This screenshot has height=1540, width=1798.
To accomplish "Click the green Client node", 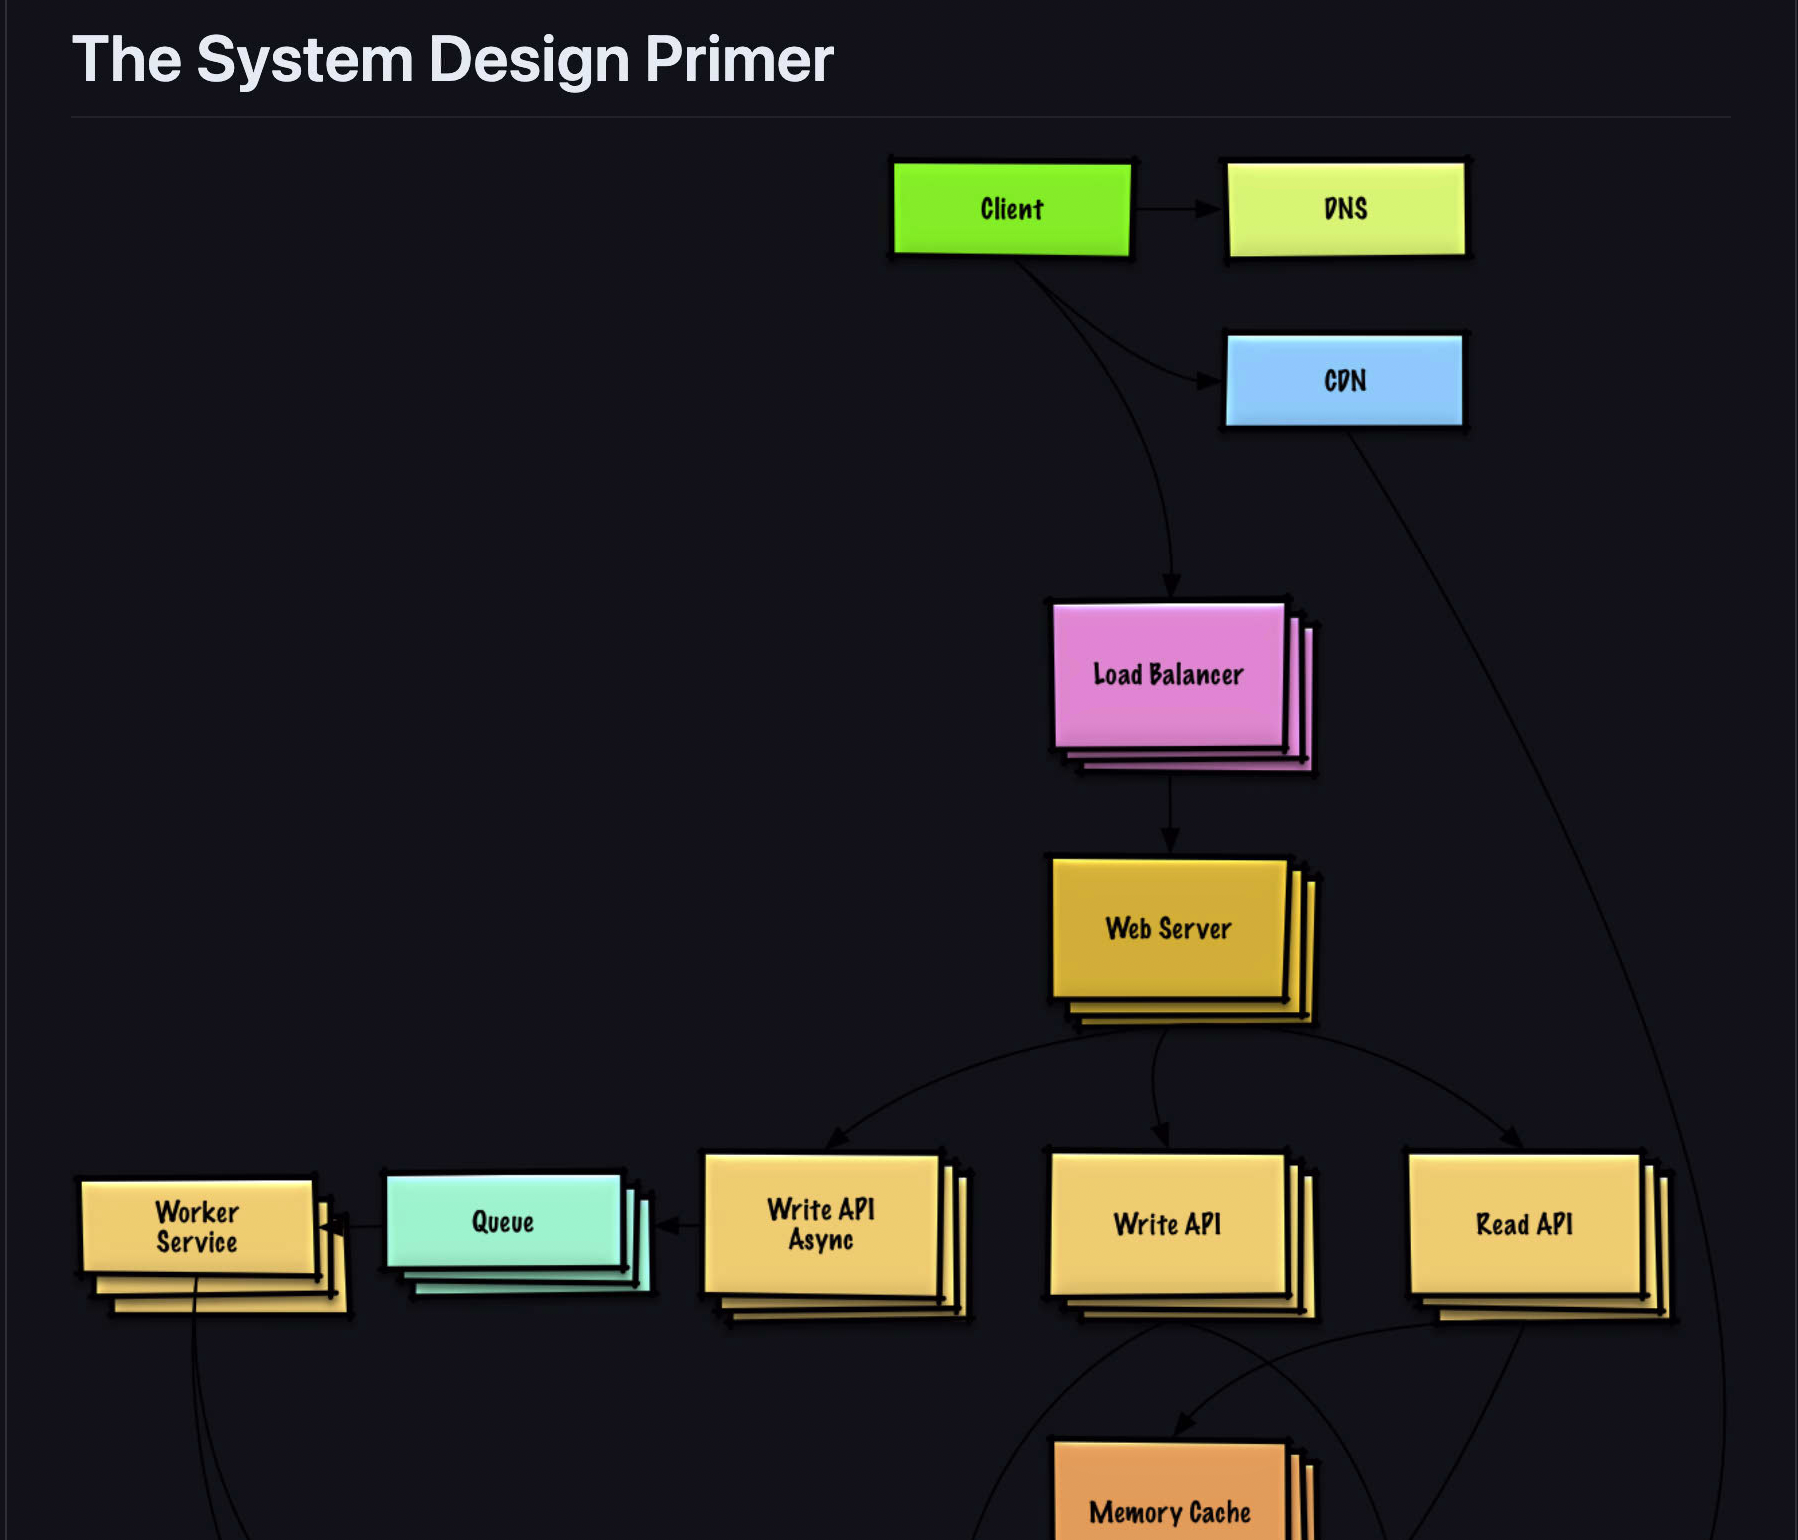I will coord(1011,209).
